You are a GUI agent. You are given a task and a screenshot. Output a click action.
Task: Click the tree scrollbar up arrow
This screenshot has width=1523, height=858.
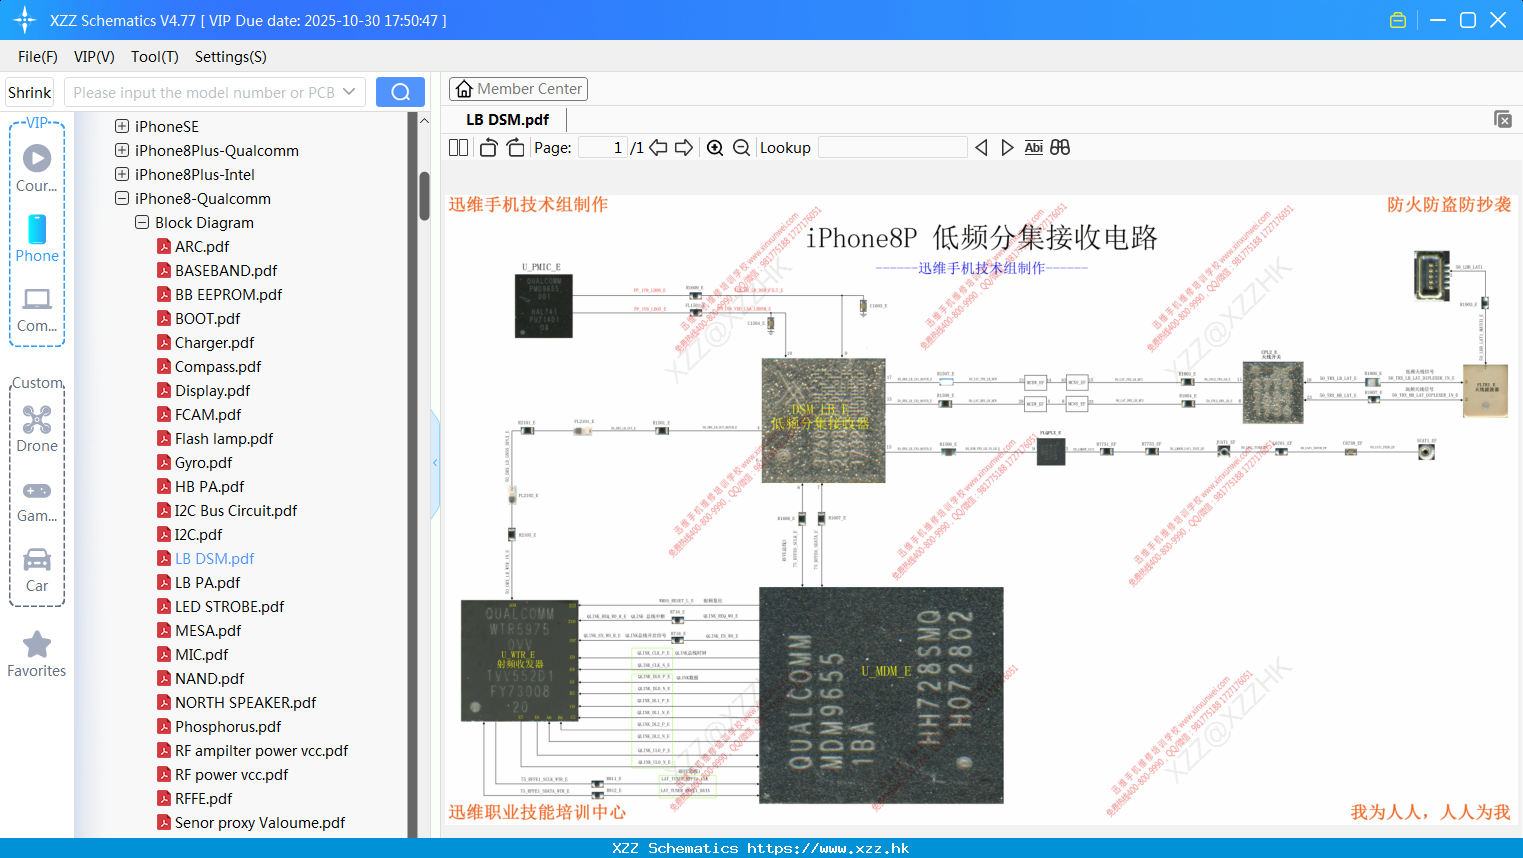tap(424, 121)
